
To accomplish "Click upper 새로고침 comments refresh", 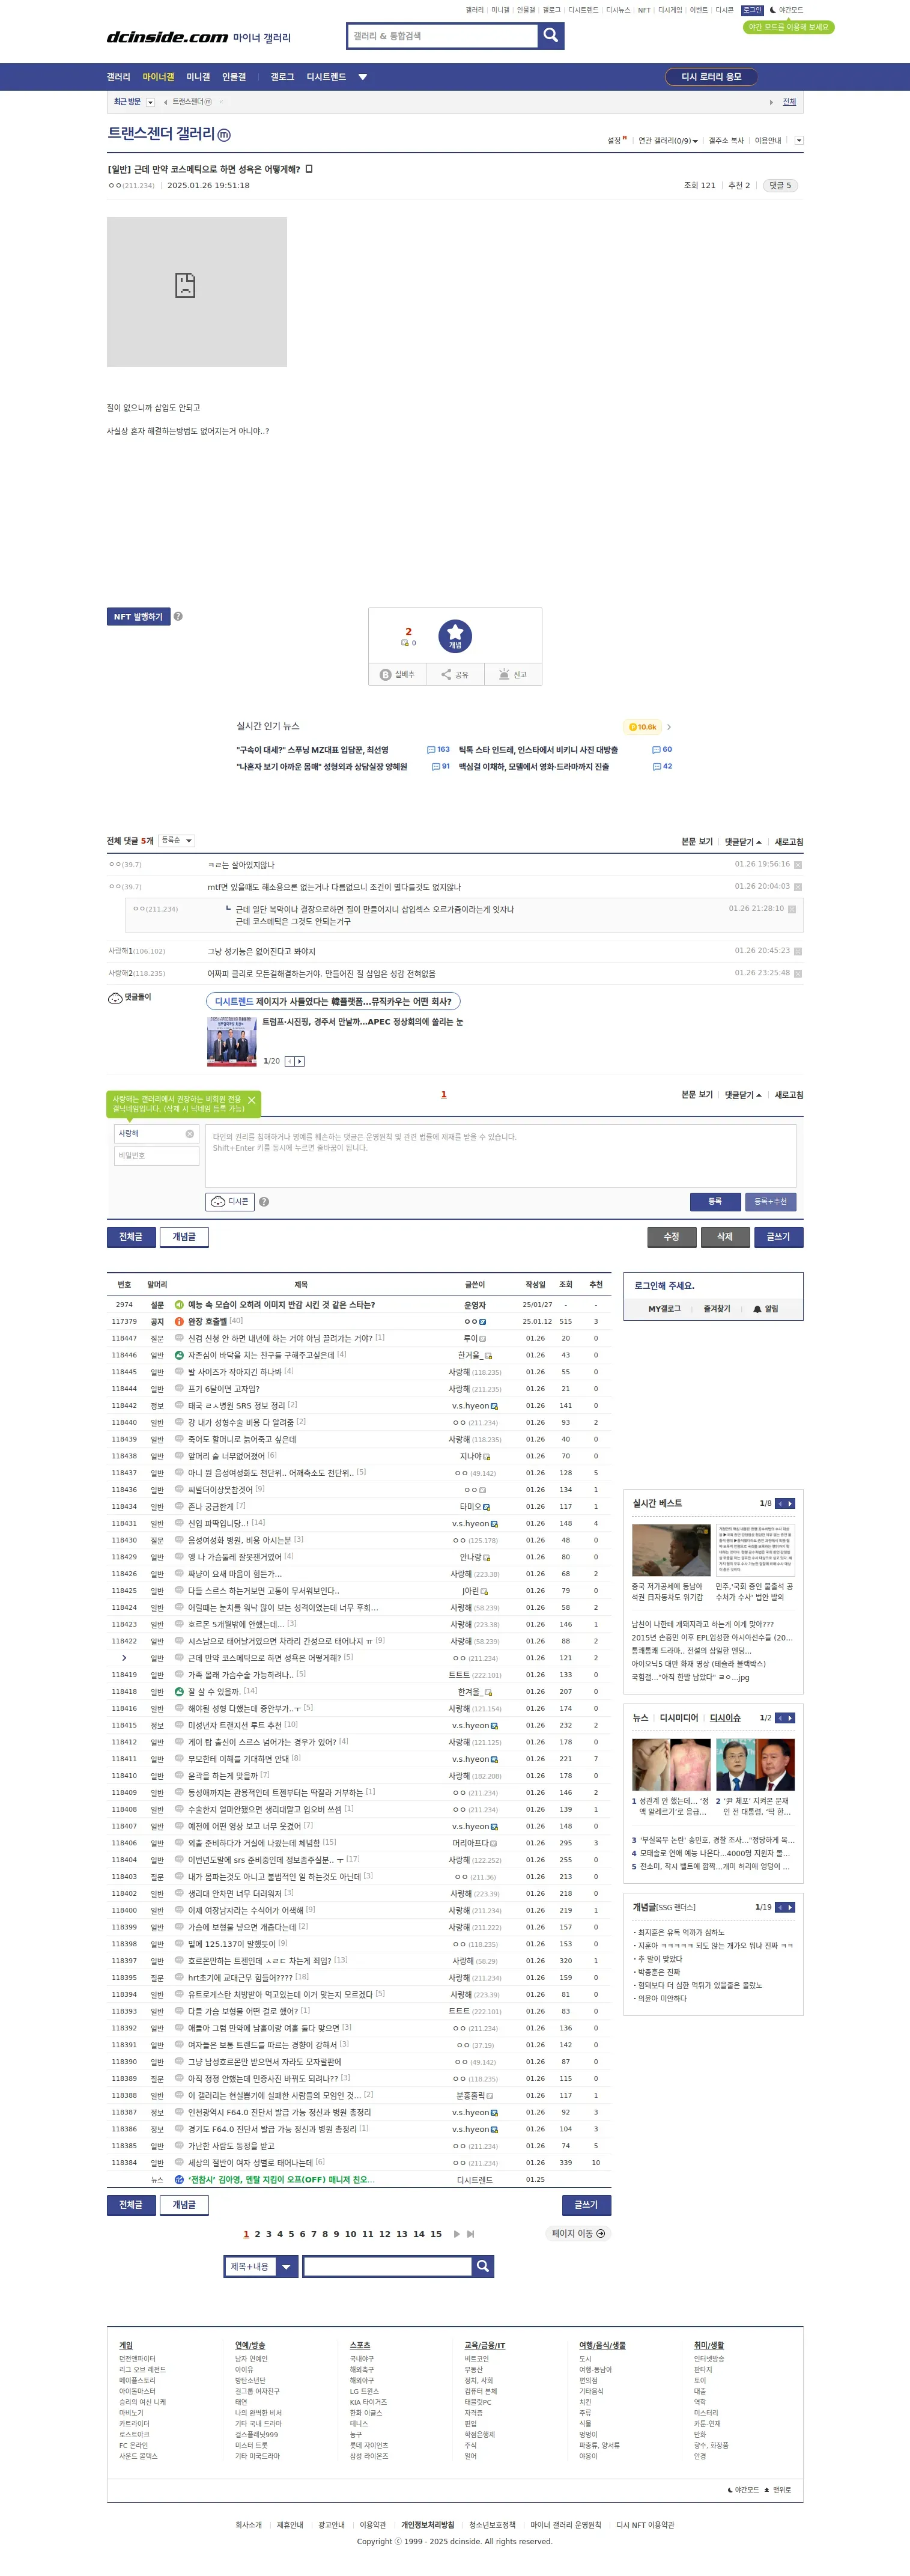I will click(x=788, y=842).
